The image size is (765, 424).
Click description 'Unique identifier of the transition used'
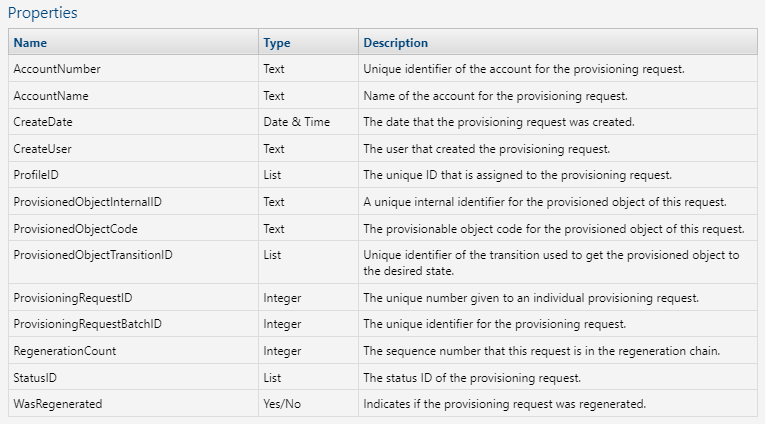tap(551, 263)
